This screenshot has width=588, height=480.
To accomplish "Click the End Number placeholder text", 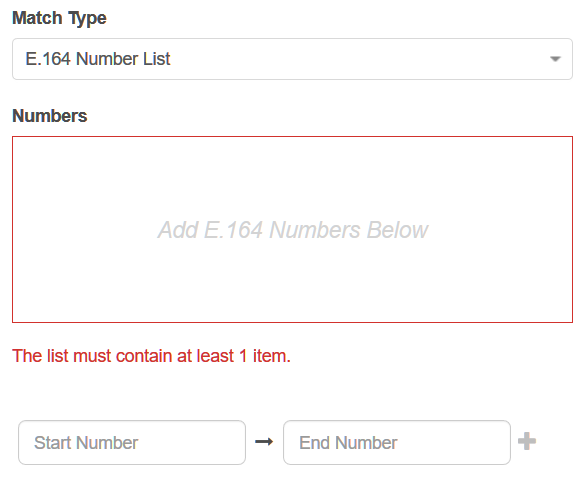I will coord(348,442).
